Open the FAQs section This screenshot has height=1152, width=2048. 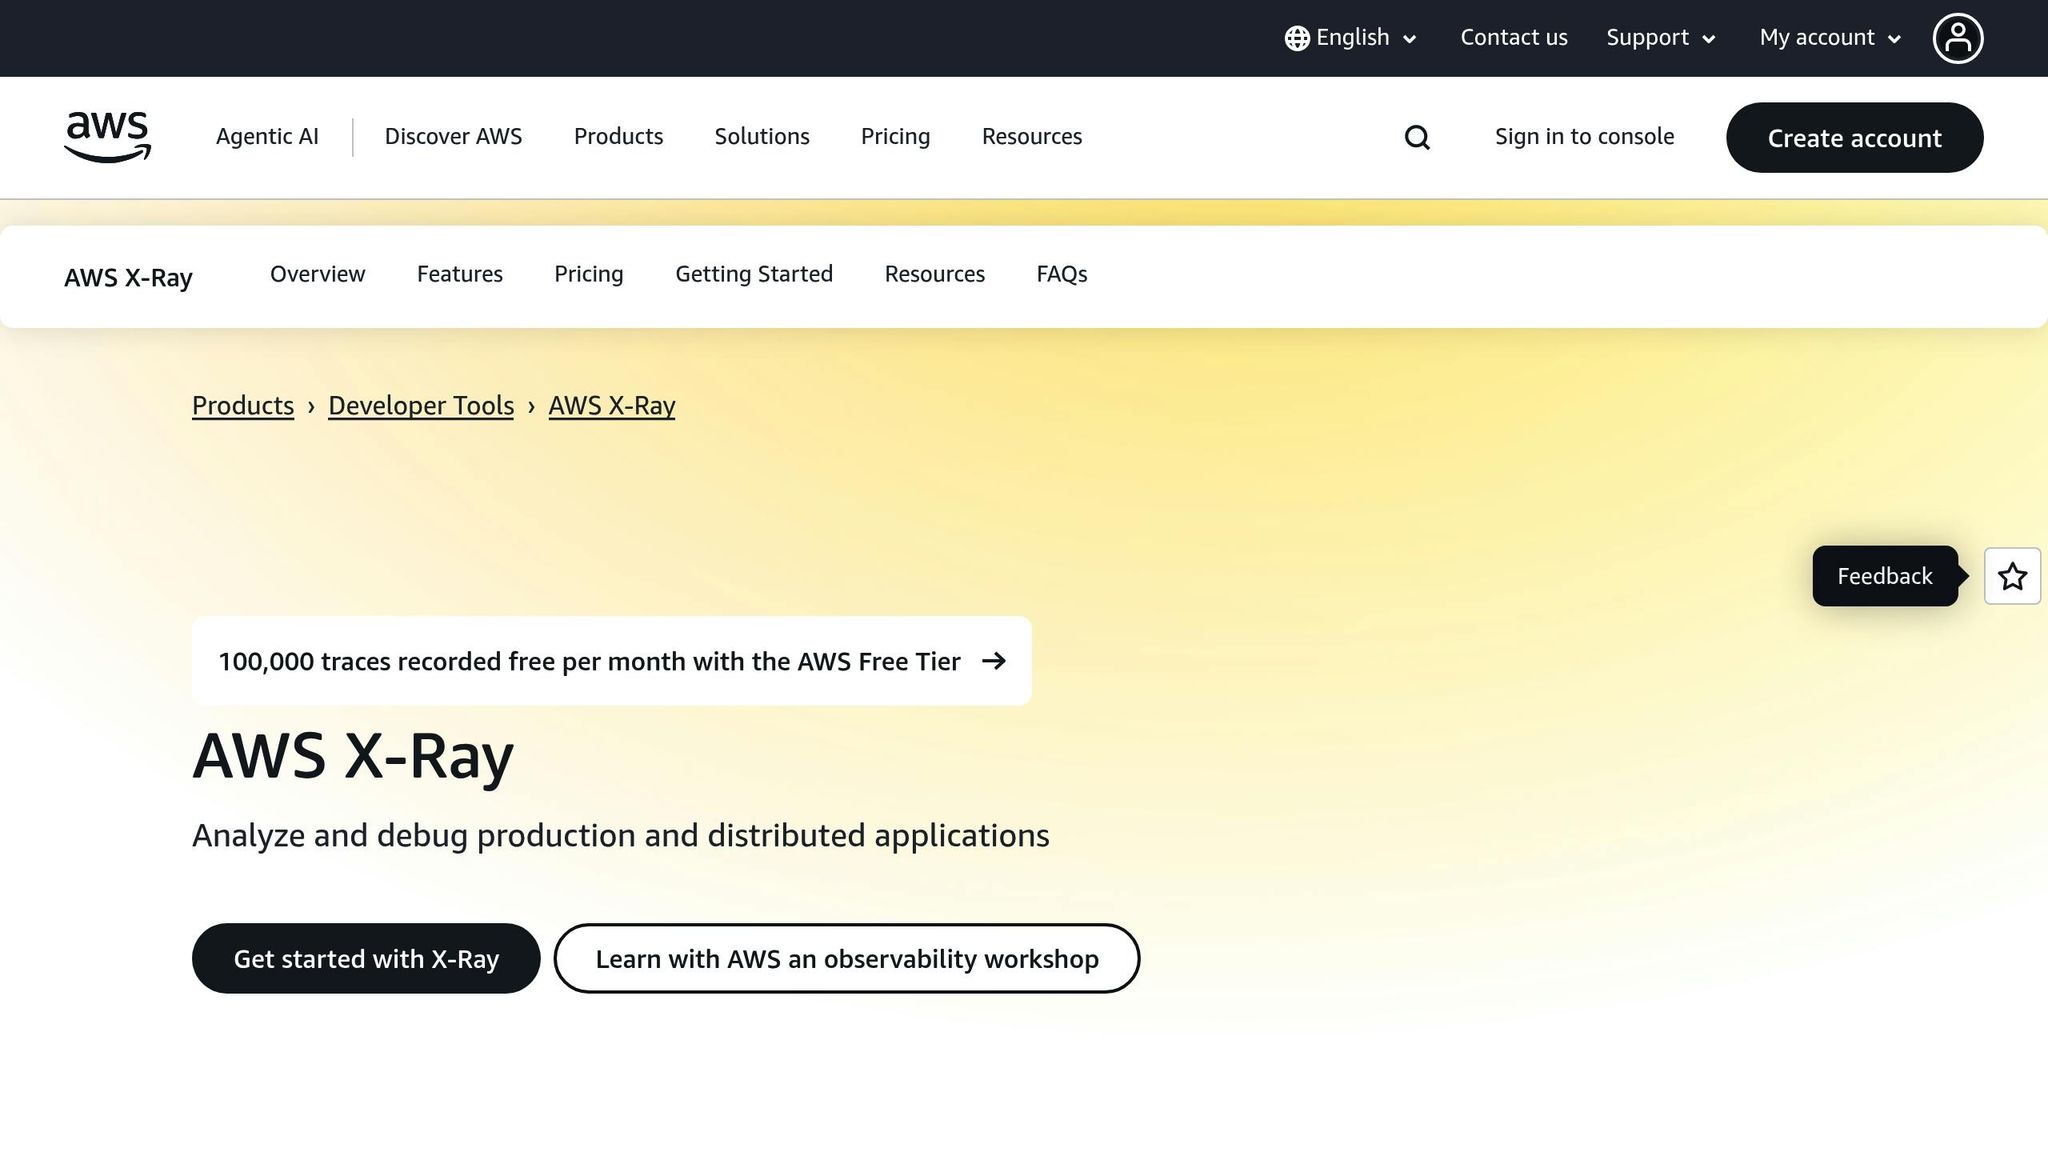coord(1061,274)
